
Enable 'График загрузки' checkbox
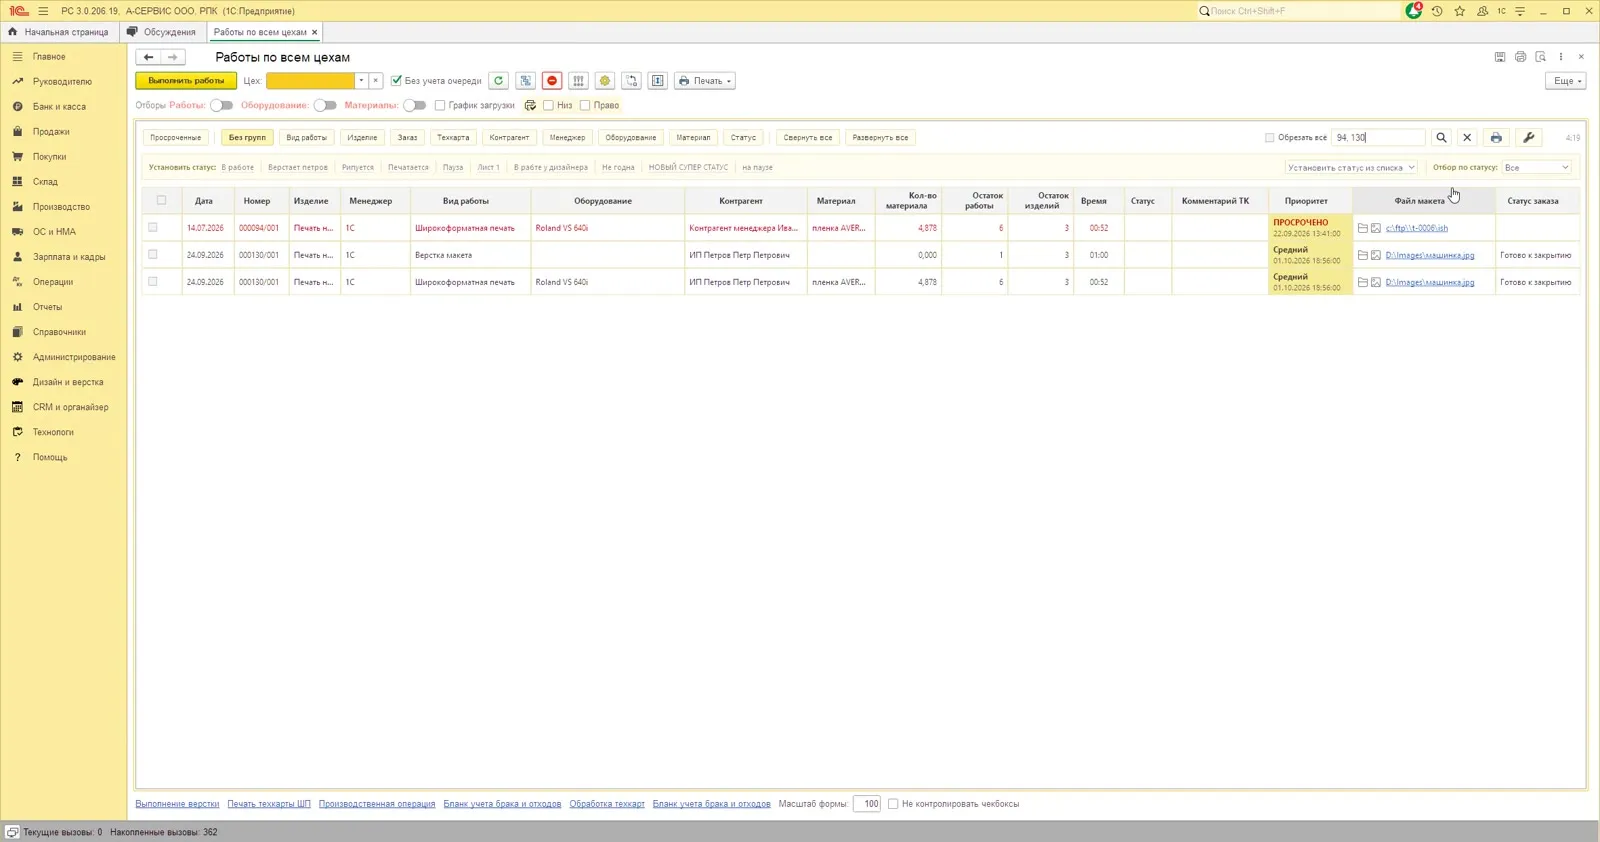440,105
